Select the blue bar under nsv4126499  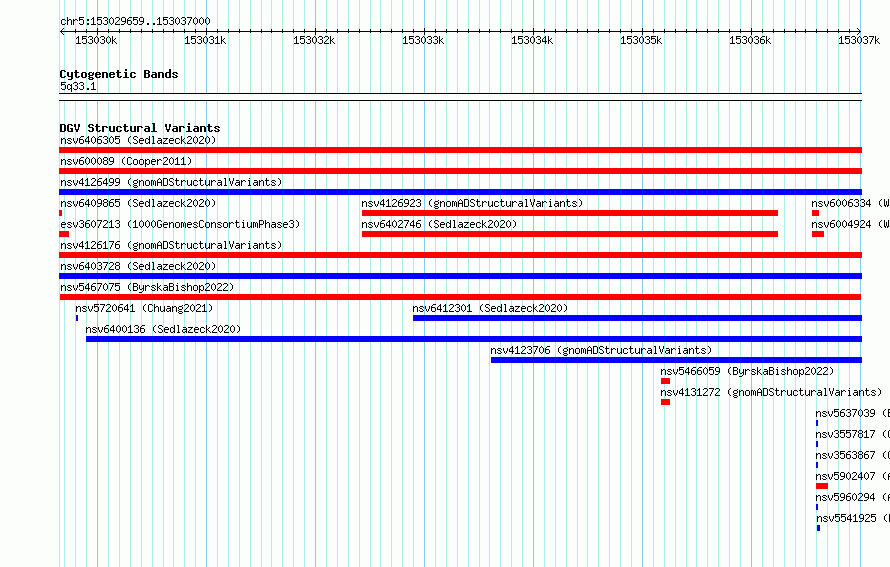point(460,192)
